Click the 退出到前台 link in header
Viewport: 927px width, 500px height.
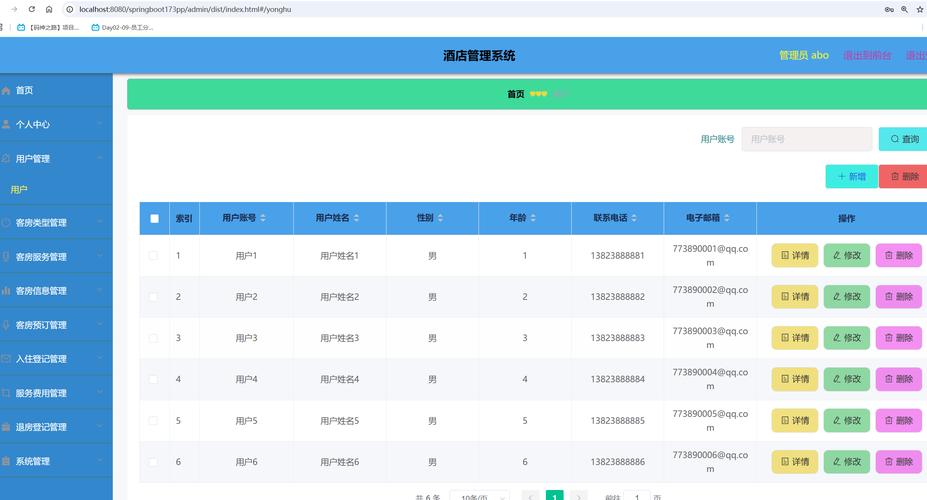pyautogui.click(x=867, y=56)
